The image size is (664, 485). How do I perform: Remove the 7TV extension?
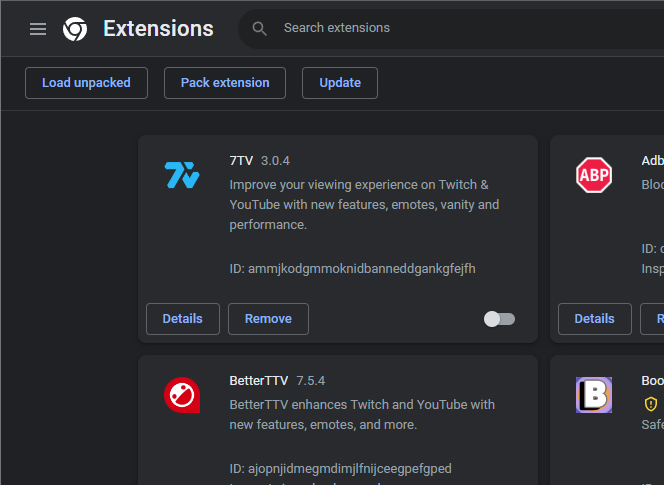[x=268, y=319]
